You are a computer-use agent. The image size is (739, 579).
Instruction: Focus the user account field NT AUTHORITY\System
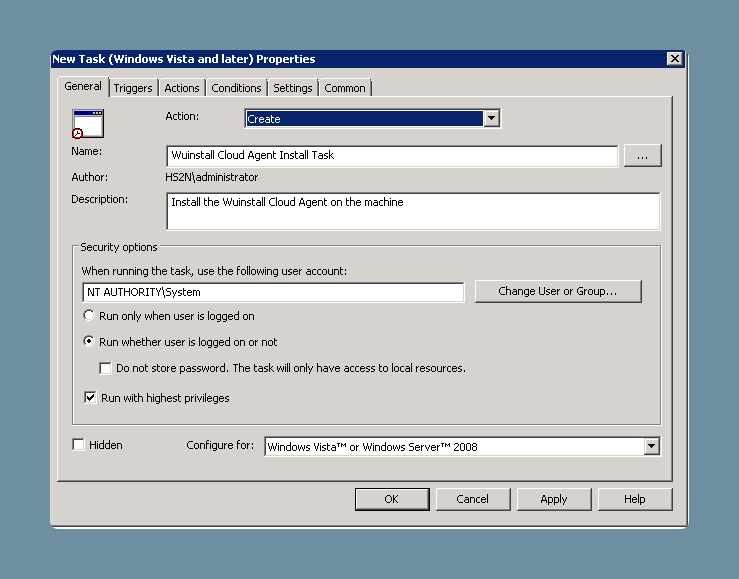pyautogui.click(x=273, y=292)
